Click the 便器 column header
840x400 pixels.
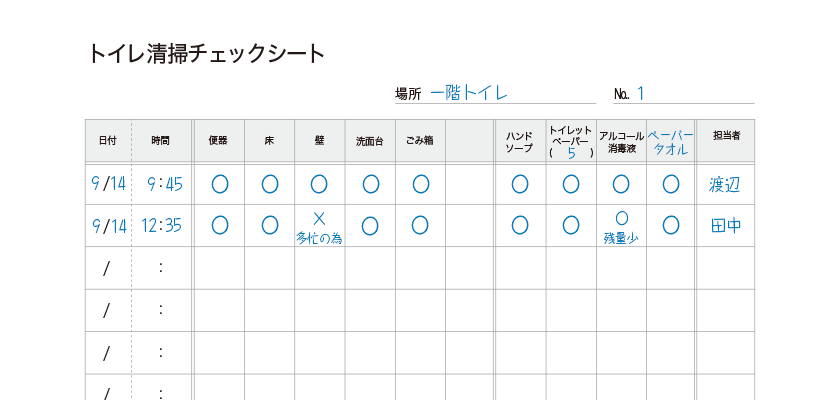pos(218,141)
